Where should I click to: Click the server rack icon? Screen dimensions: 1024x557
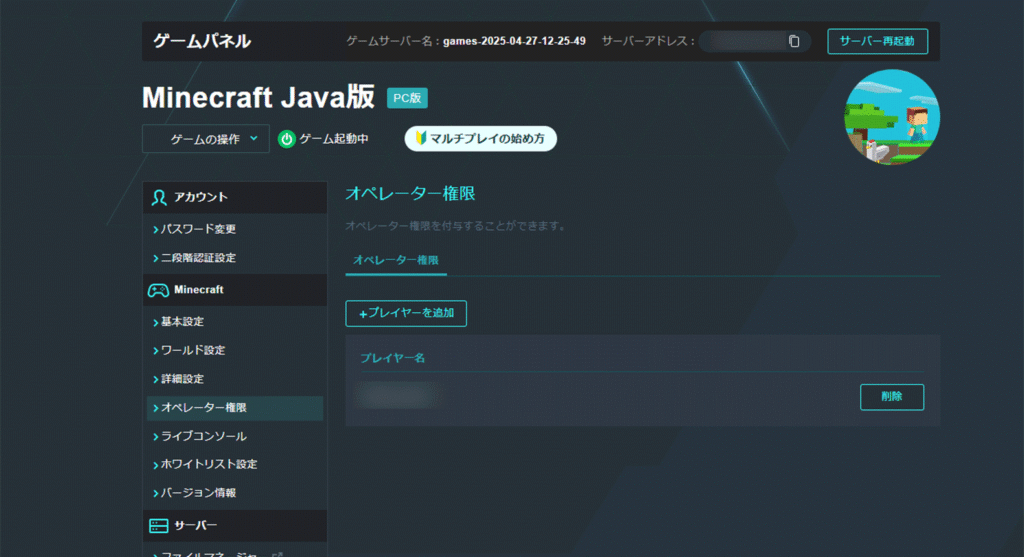tap(159, 526)
